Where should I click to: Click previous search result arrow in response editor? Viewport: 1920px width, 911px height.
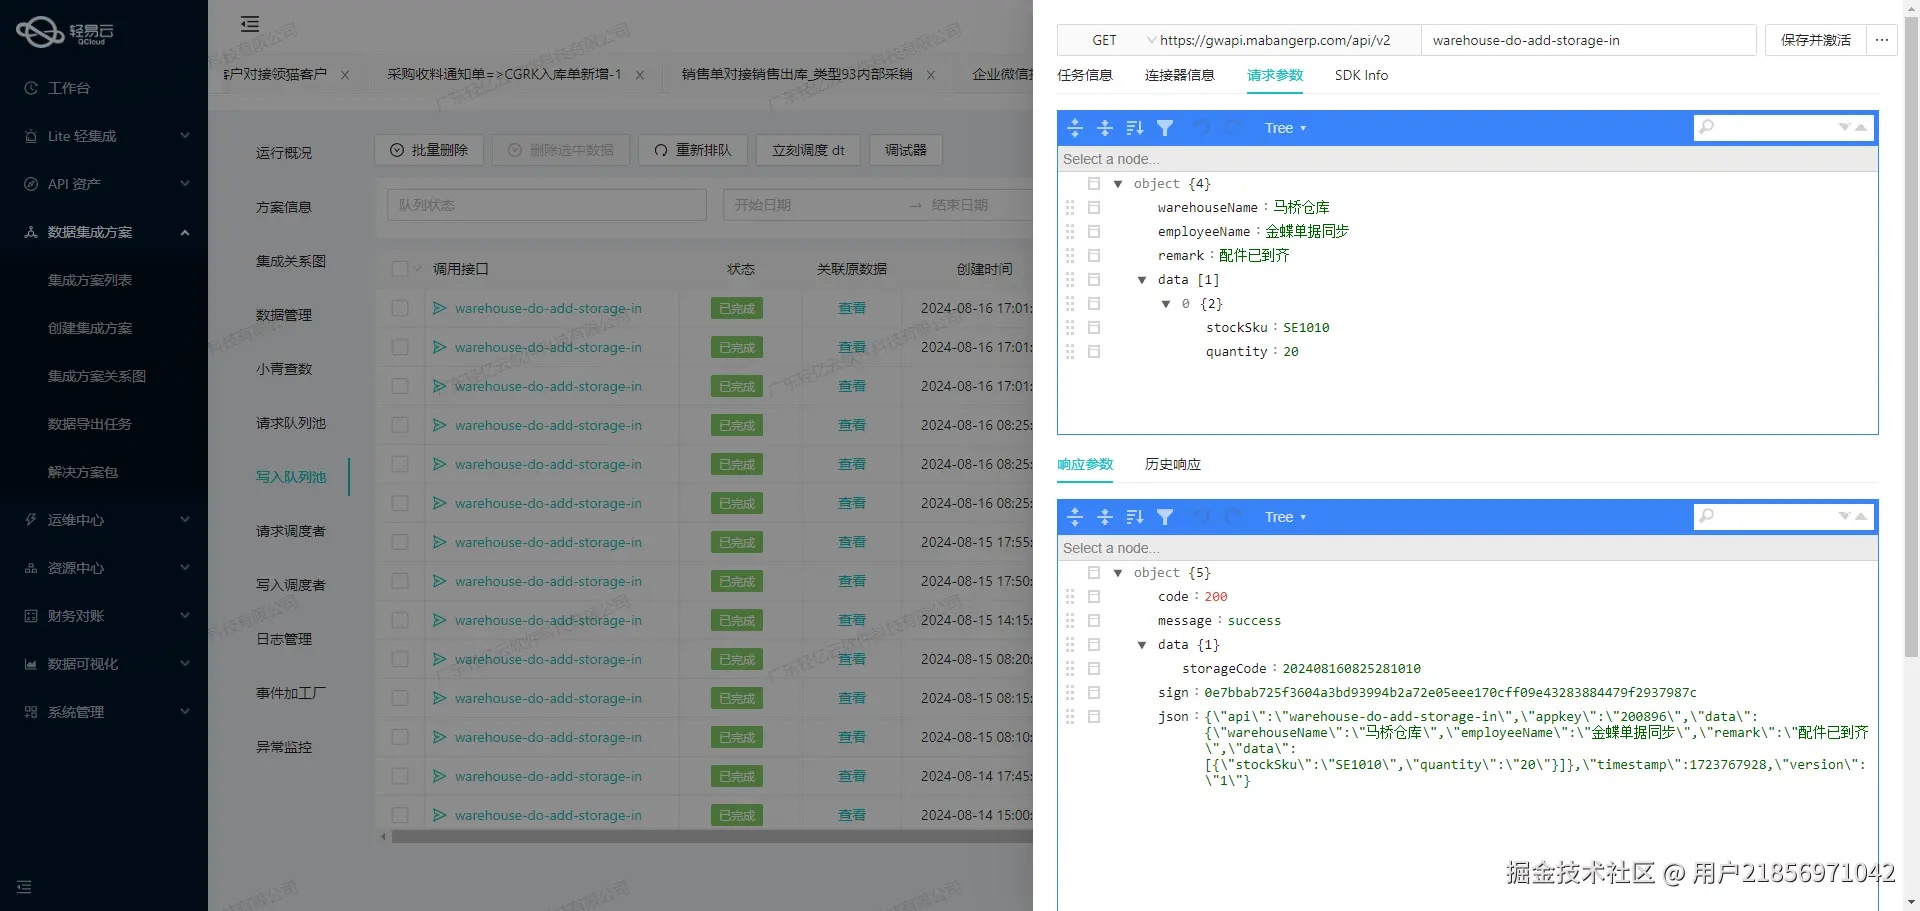(1861, 516)
